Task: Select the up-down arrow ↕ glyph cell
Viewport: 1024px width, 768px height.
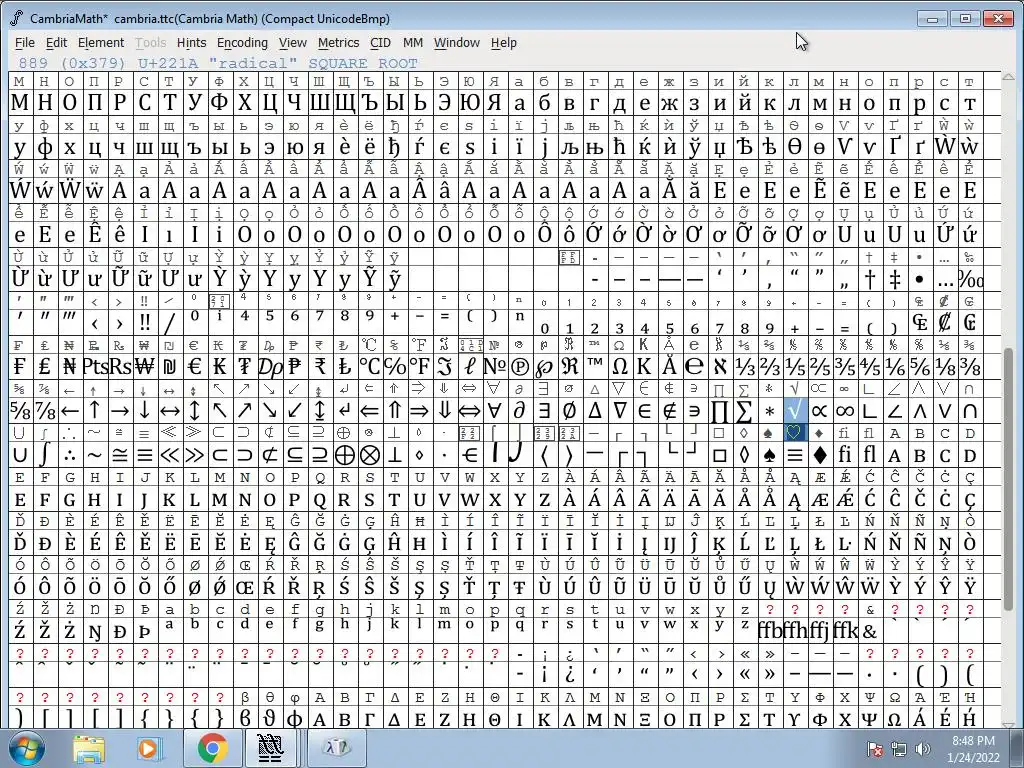Action: coord(195,411)
